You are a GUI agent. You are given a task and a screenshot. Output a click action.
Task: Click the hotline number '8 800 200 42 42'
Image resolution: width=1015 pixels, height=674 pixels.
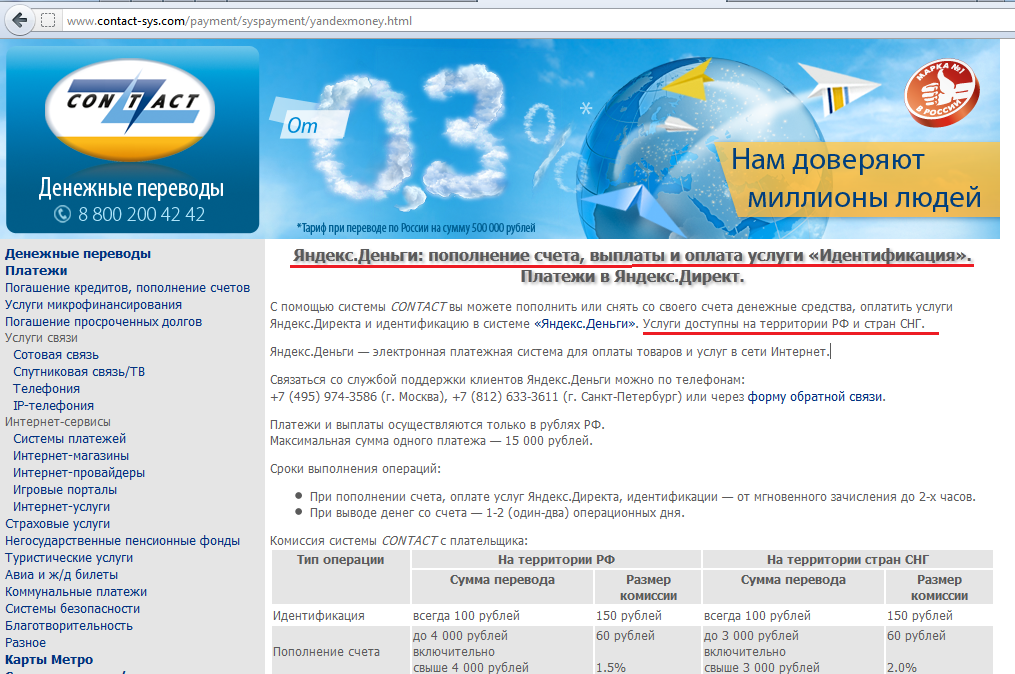coord(141,214)
